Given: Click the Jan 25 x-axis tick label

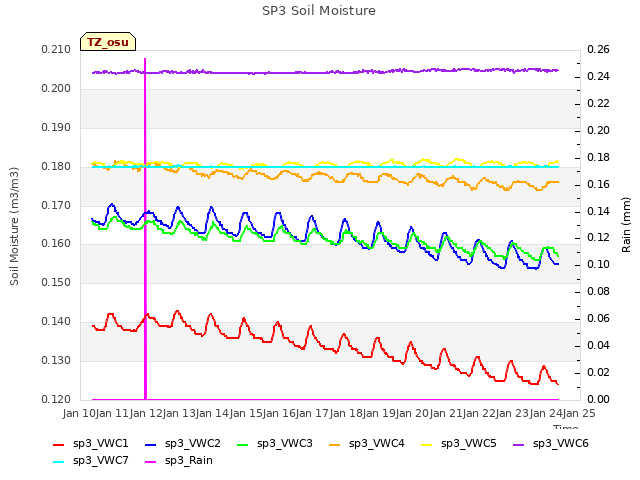Looking at the screenshot, I should (579, 413).
